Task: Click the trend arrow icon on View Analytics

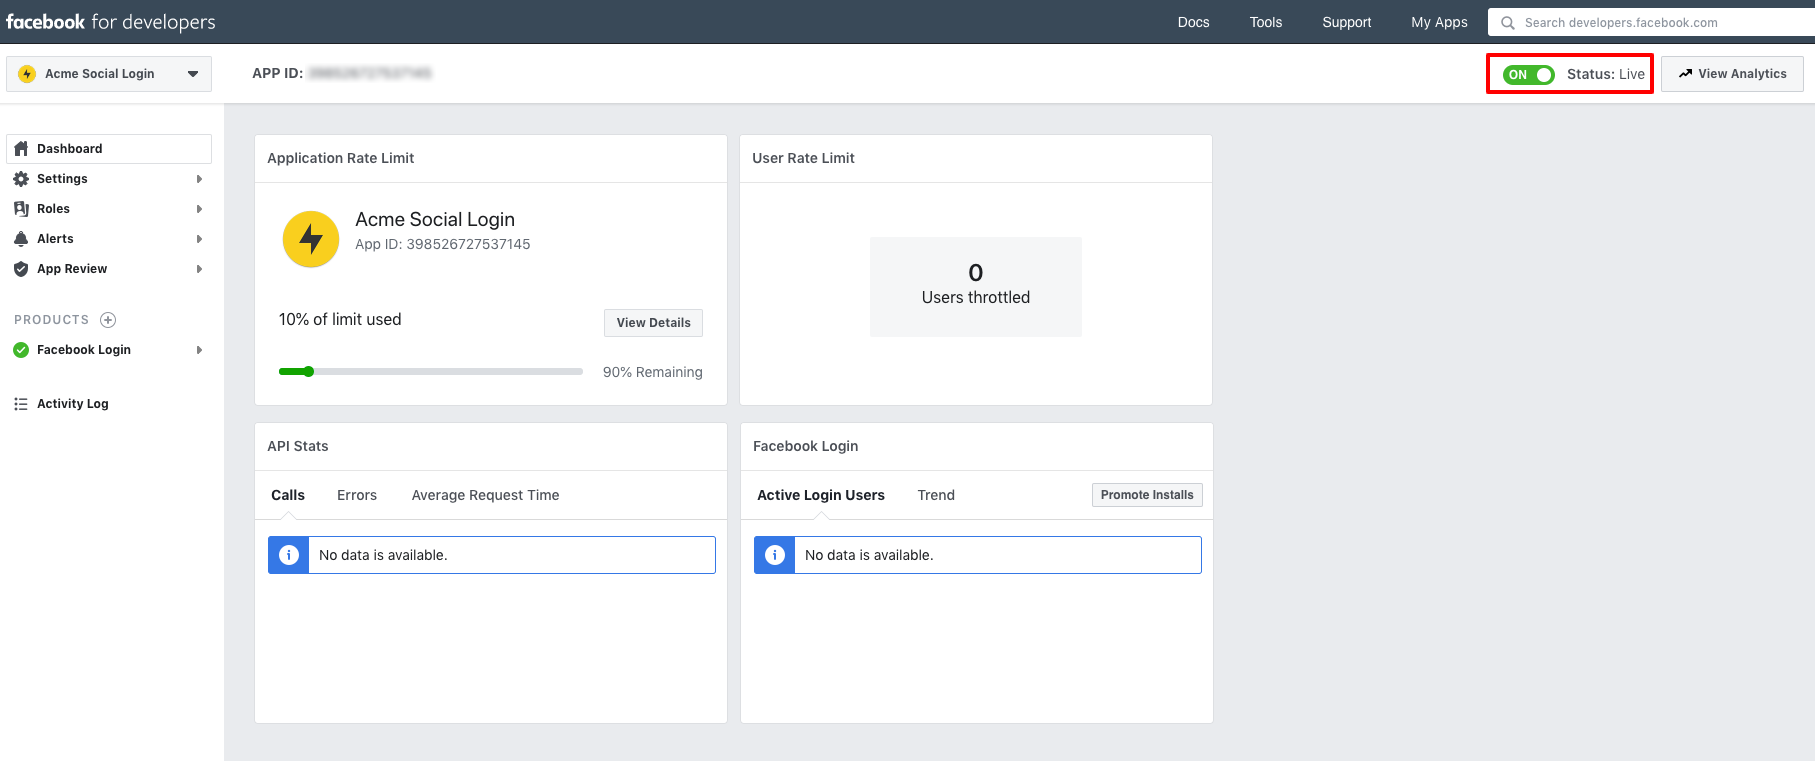Action: click(1685, 74)
